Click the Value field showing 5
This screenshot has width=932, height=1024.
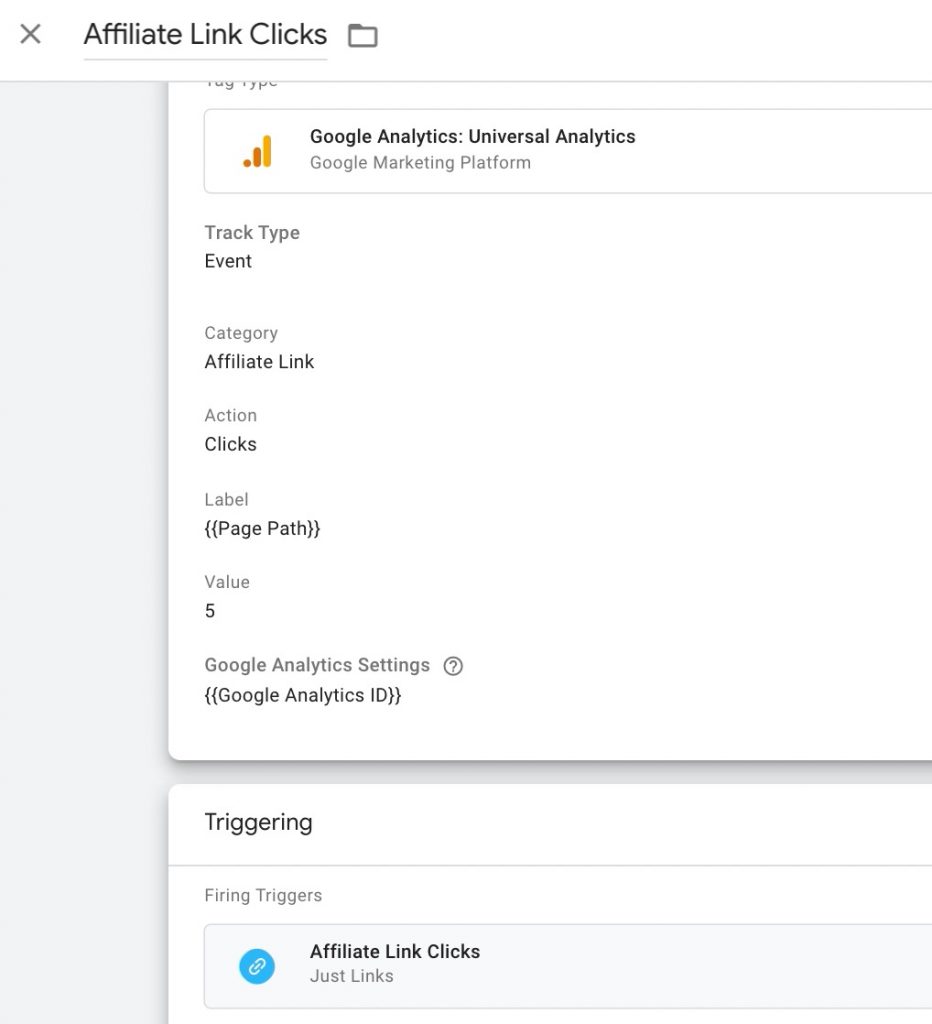210,611
